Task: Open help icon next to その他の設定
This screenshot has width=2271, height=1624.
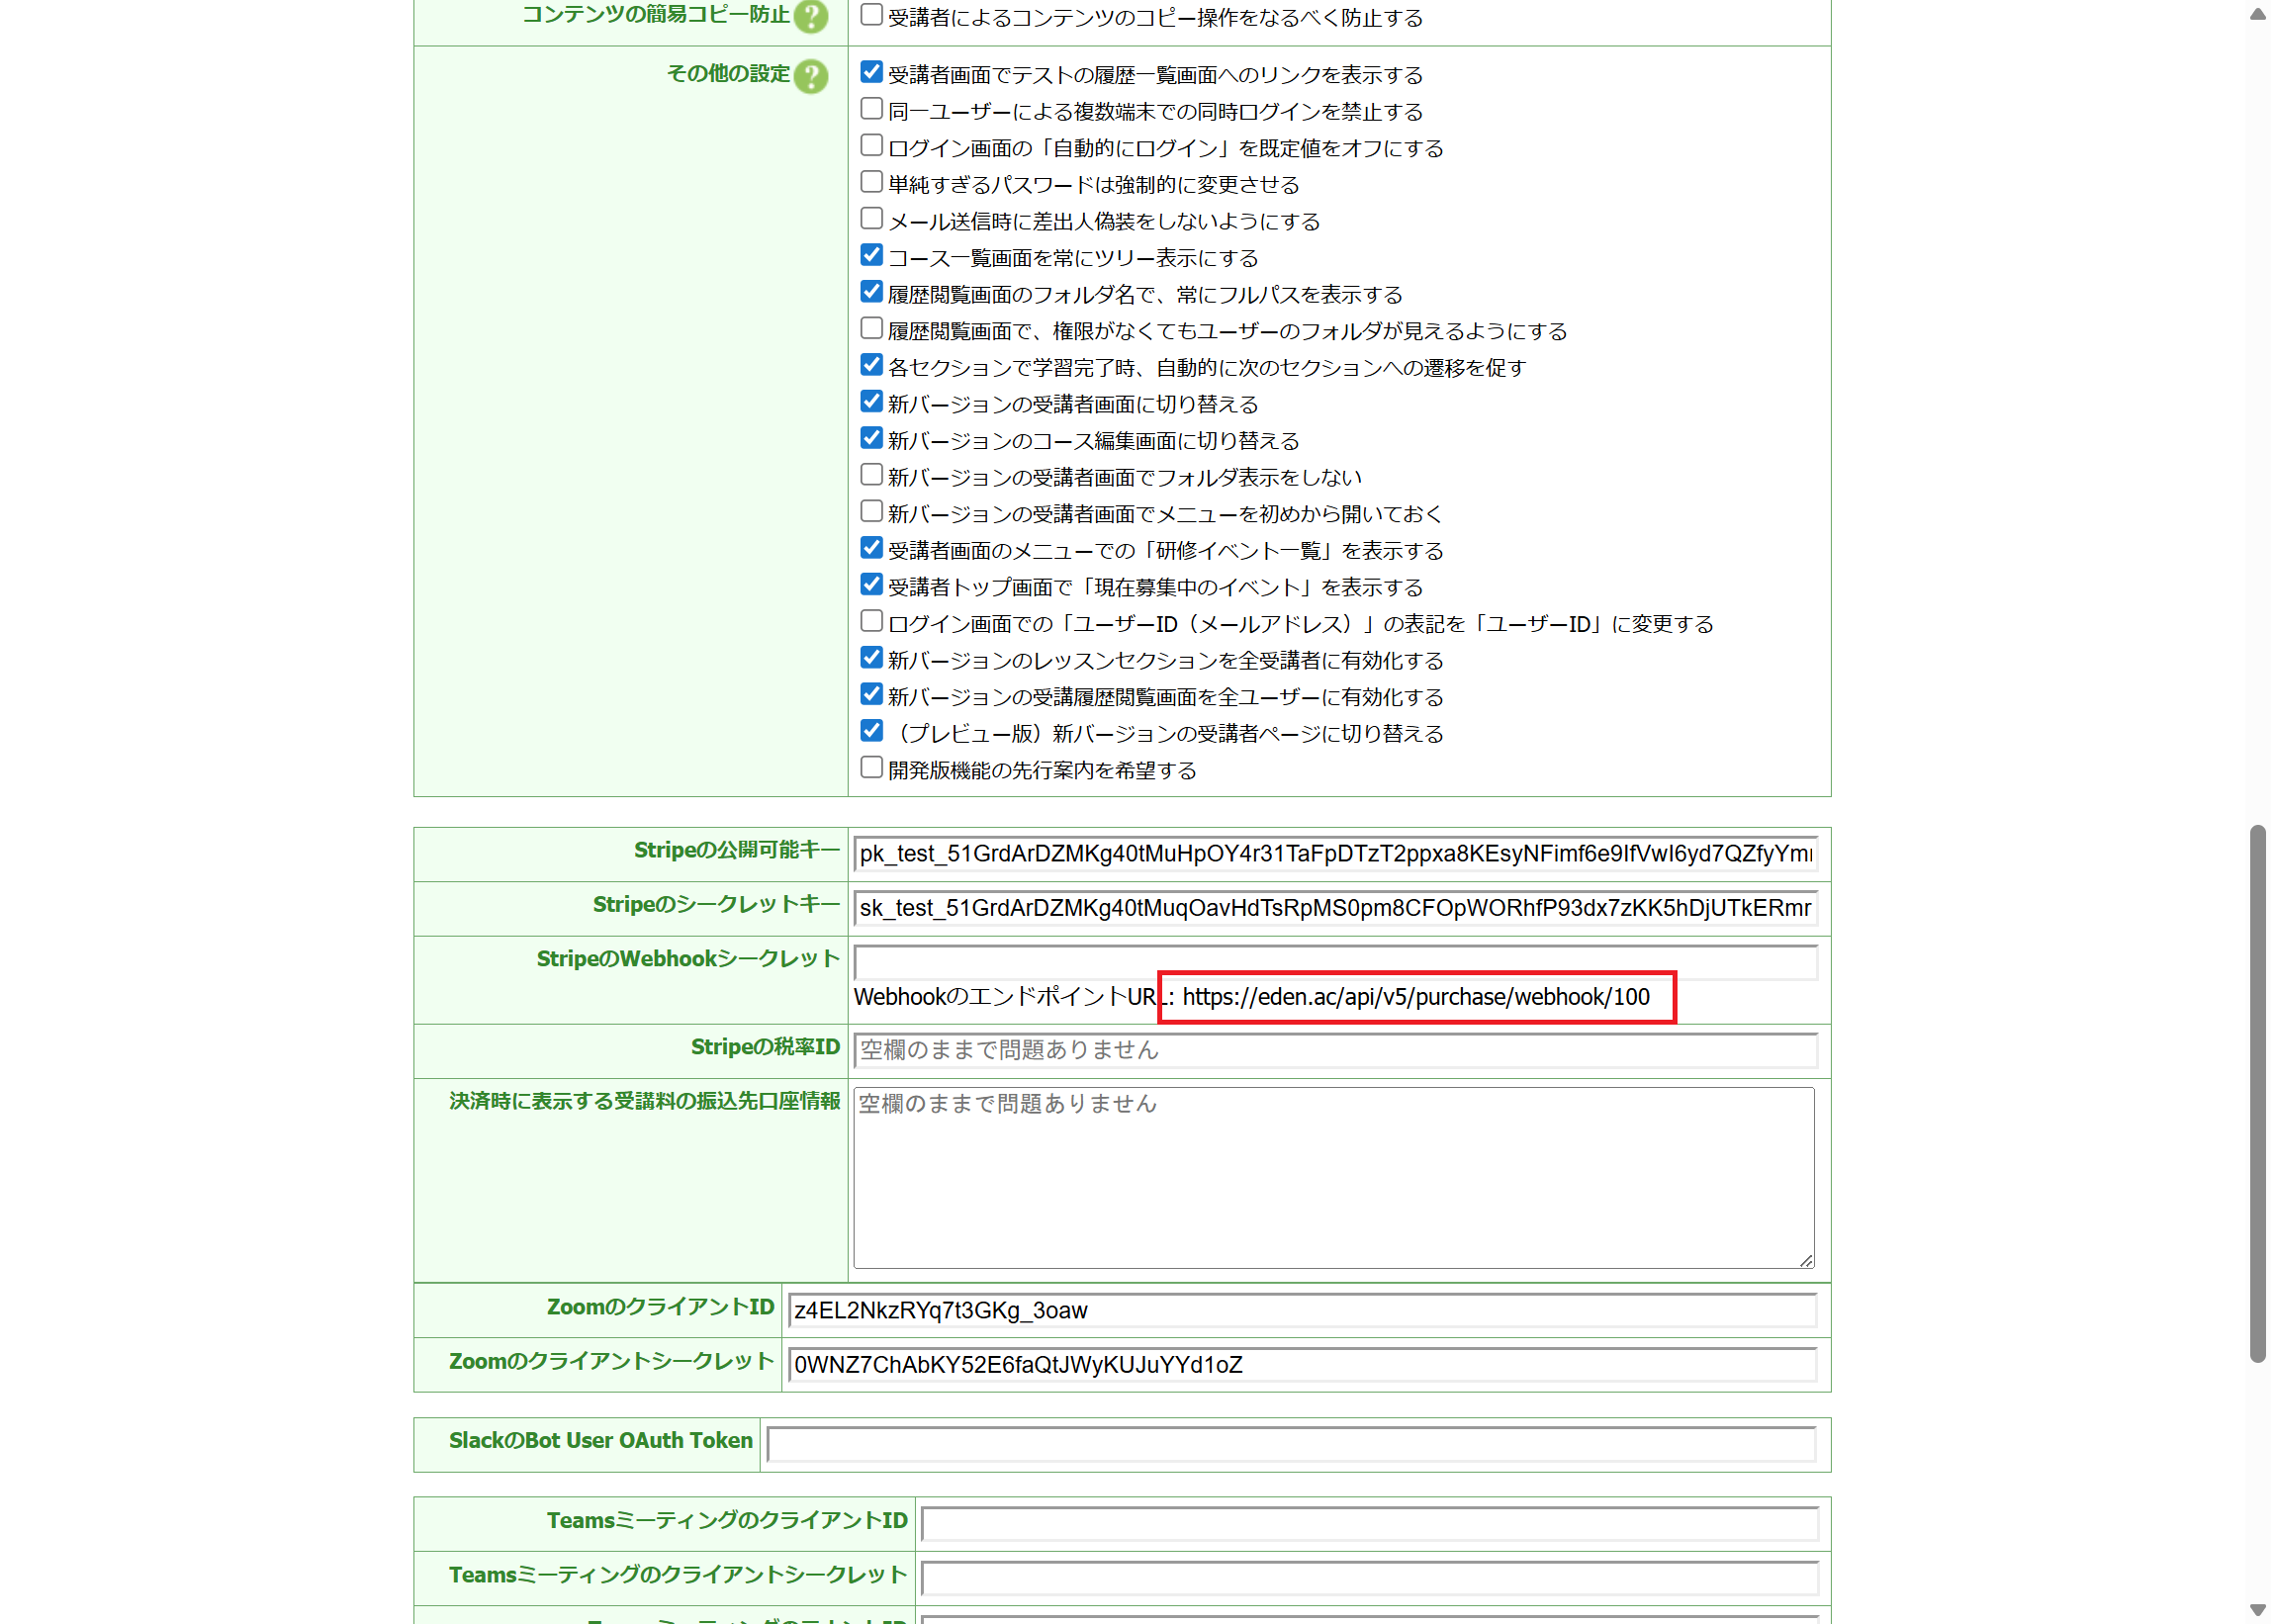Action: coord(811,76)
